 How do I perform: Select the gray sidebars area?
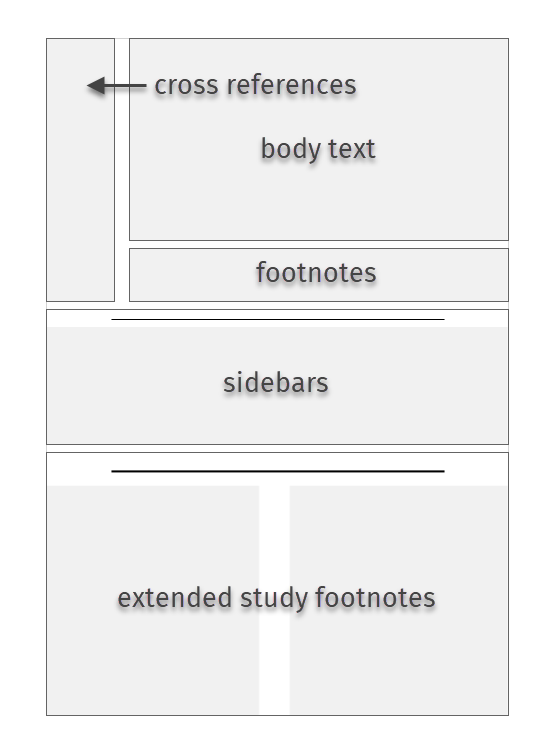pos(278,385)
